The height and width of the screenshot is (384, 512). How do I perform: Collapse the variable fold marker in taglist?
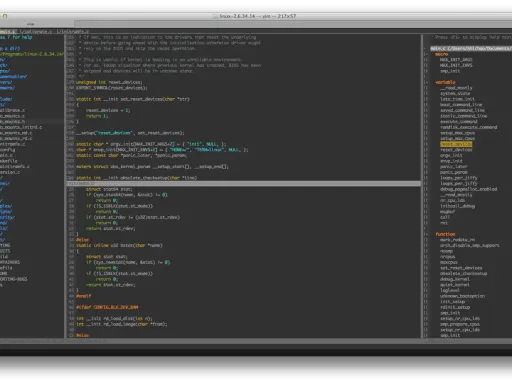point(426,82)
